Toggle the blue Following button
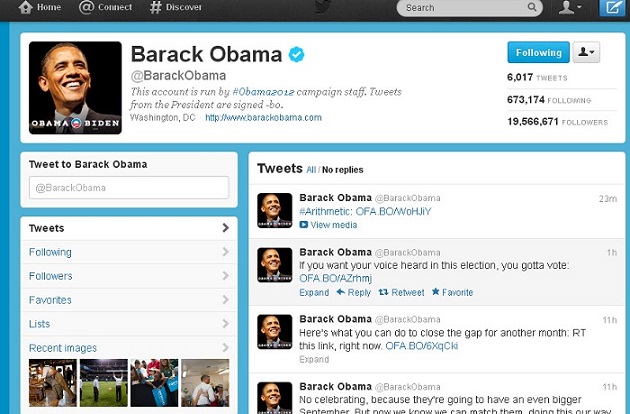630x414 pixels. click(x=538, y=52)
